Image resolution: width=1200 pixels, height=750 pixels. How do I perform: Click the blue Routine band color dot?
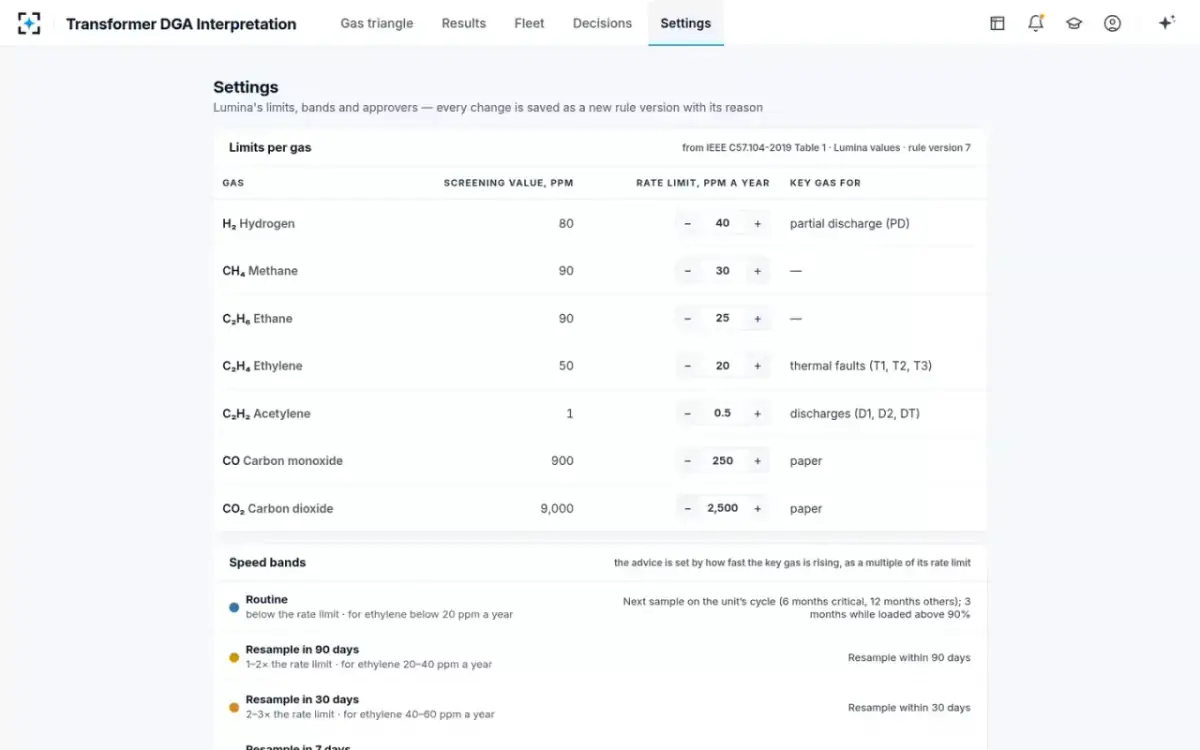234,607
